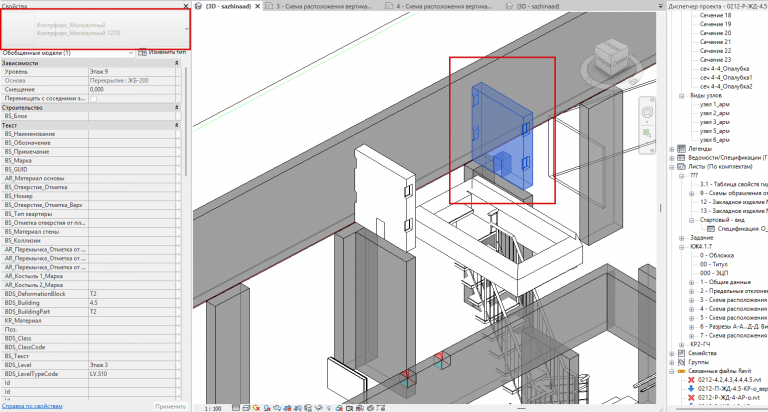Expand the Задание tree node
768x412 pixels.
[x=681, y=238]
